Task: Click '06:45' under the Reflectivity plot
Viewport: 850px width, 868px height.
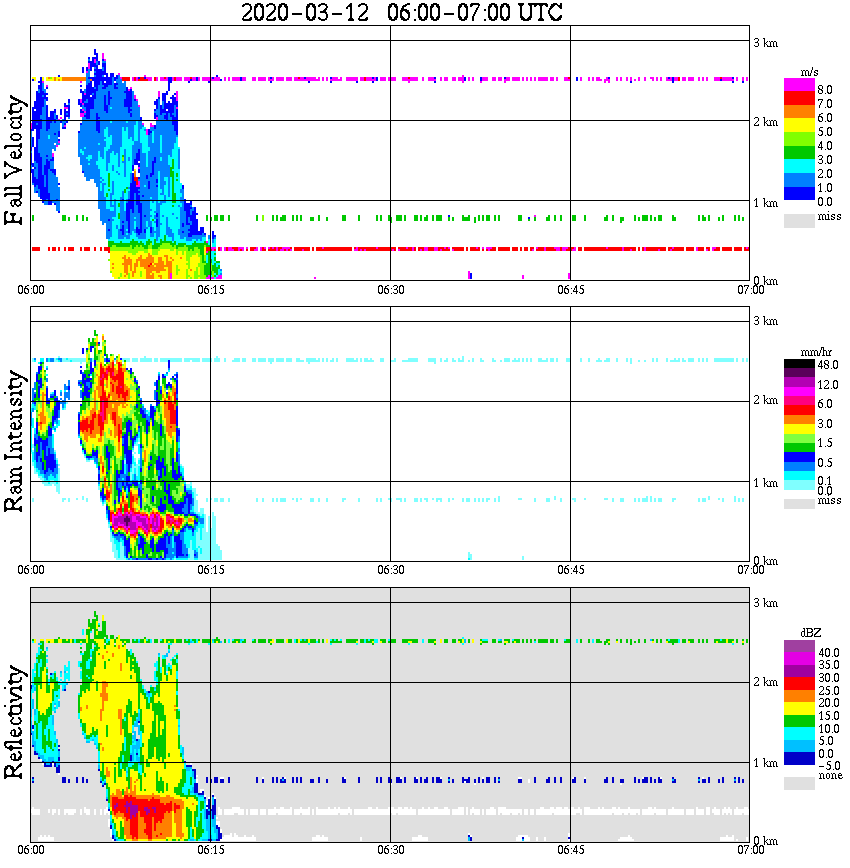Action: click(570, 850)
